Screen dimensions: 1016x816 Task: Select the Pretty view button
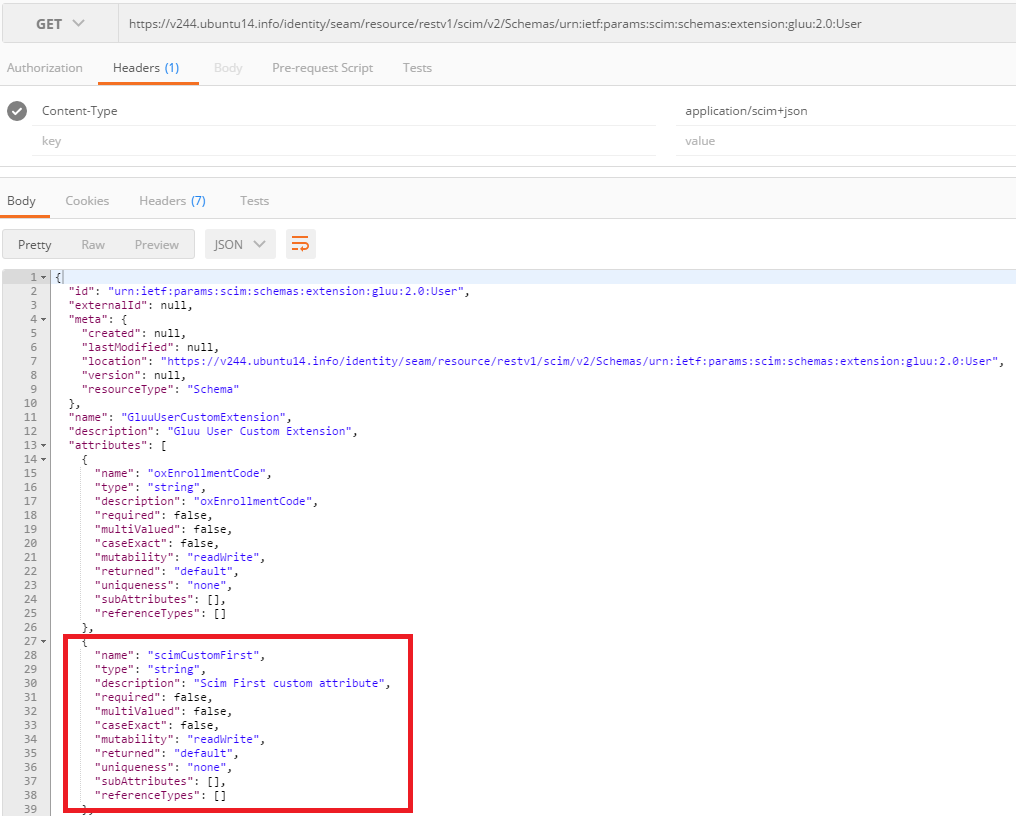(x=35, y=244)
